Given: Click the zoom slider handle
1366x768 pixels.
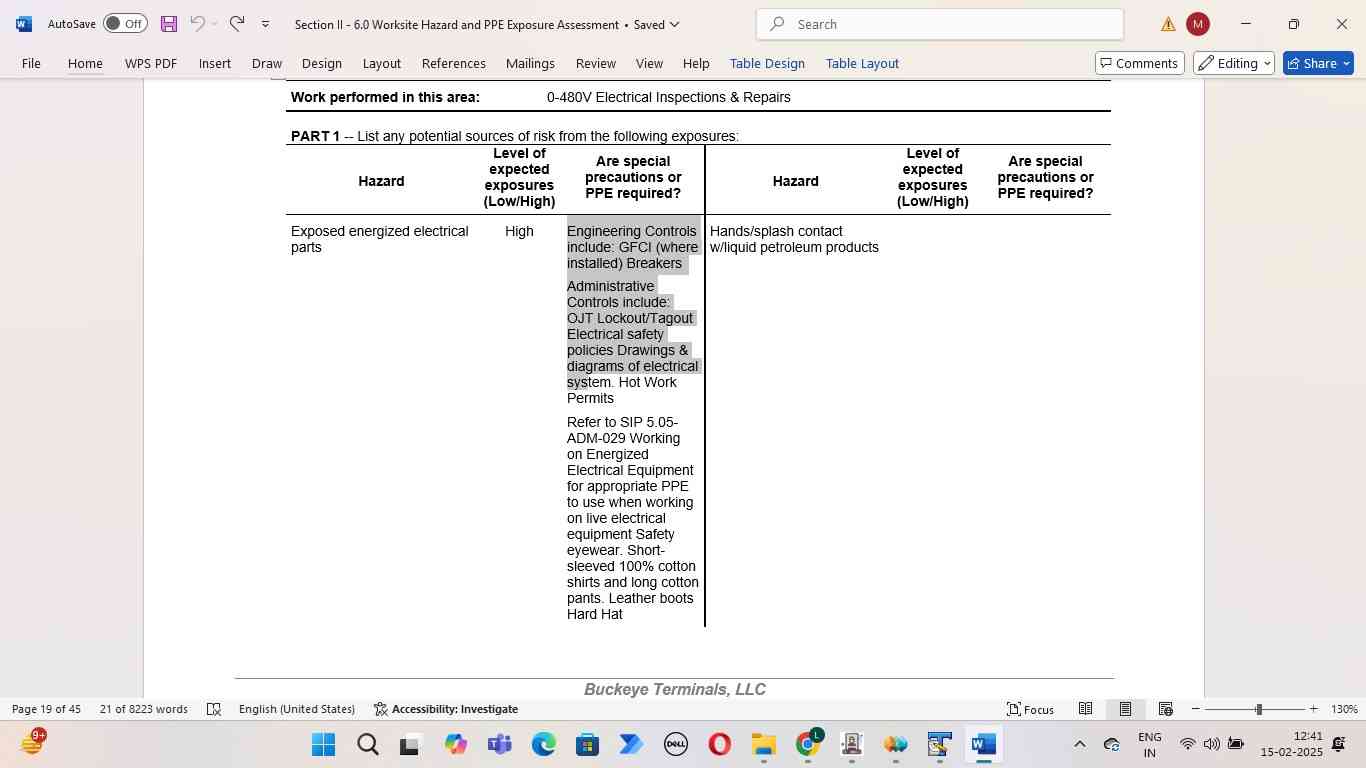Looking at the screenshot, I should [x=1258, y=709].
